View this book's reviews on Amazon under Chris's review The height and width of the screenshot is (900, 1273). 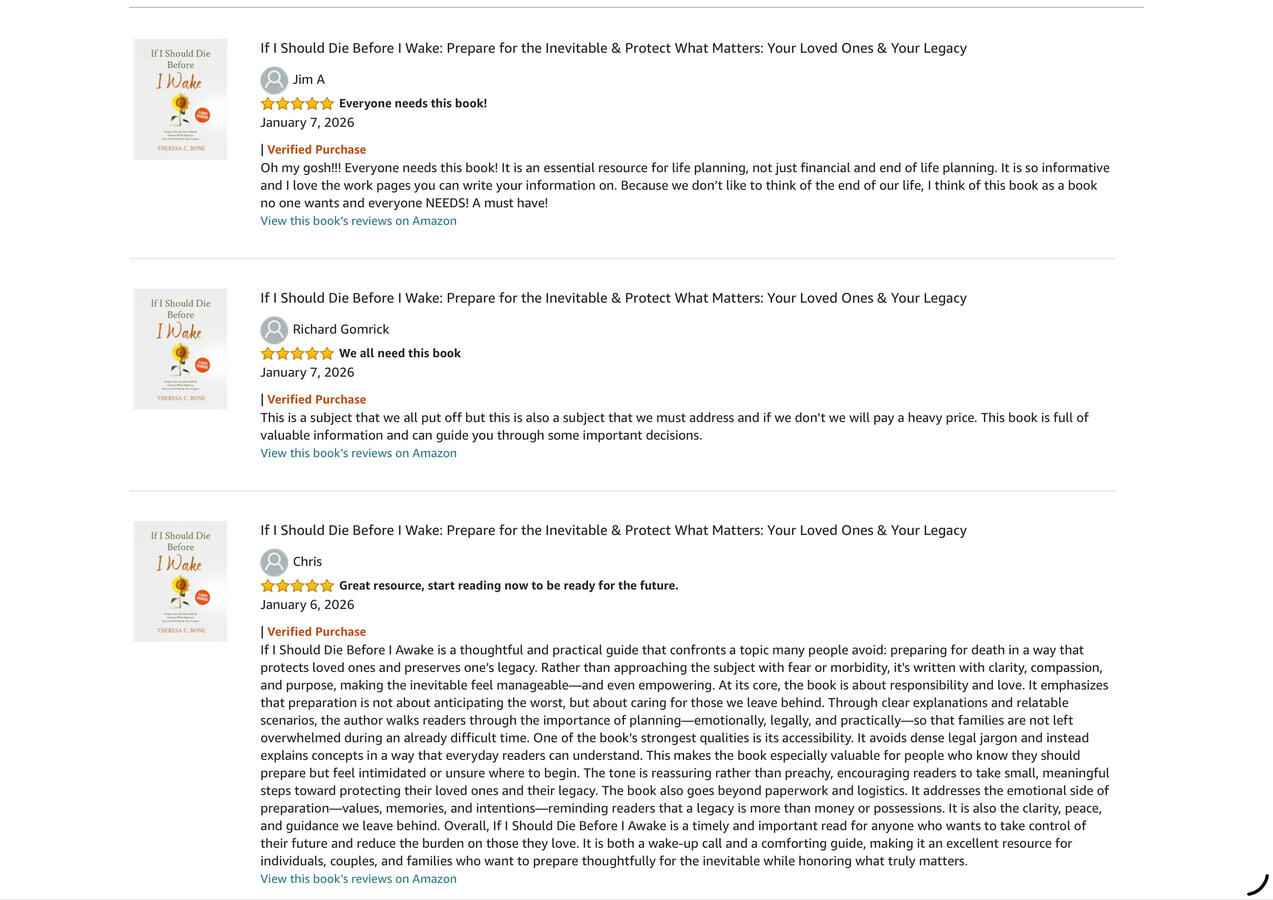tap(358, 879)
